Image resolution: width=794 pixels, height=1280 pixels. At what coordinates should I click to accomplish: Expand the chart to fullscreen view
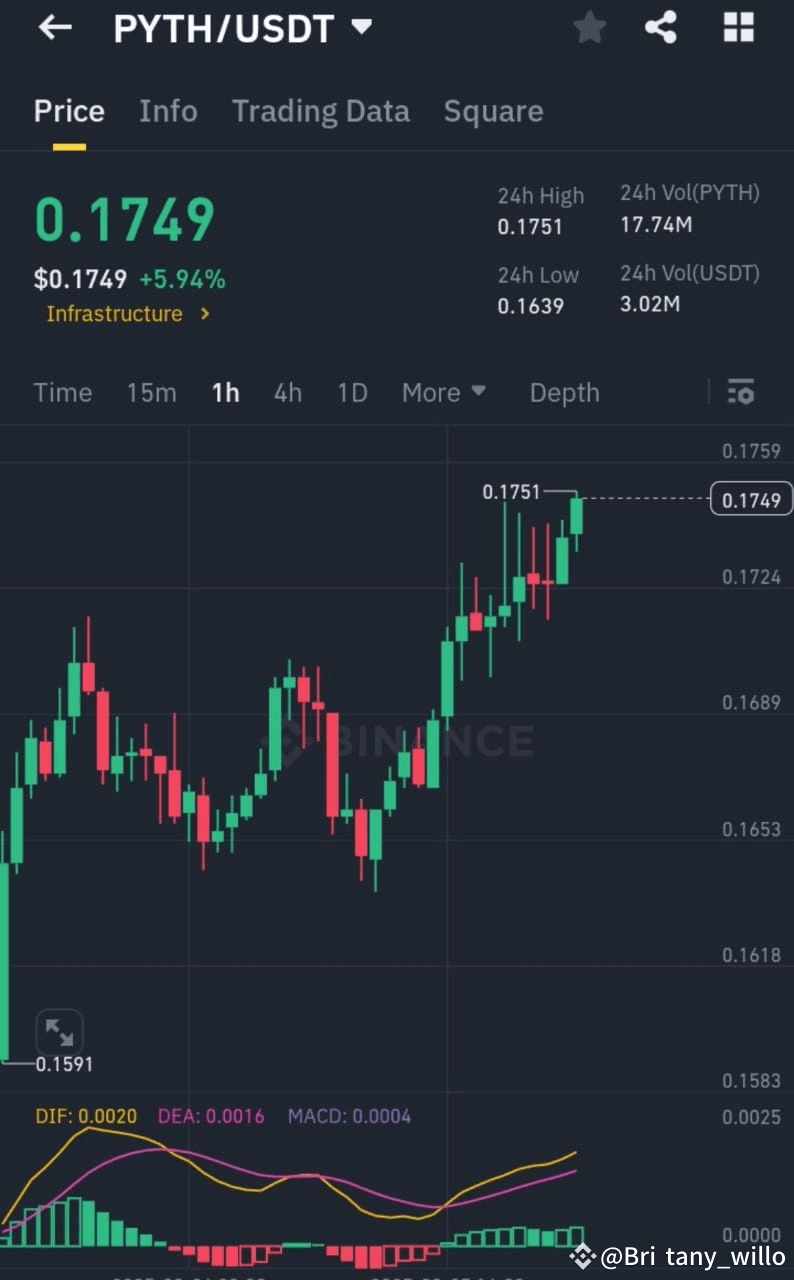coord(60,1031)
